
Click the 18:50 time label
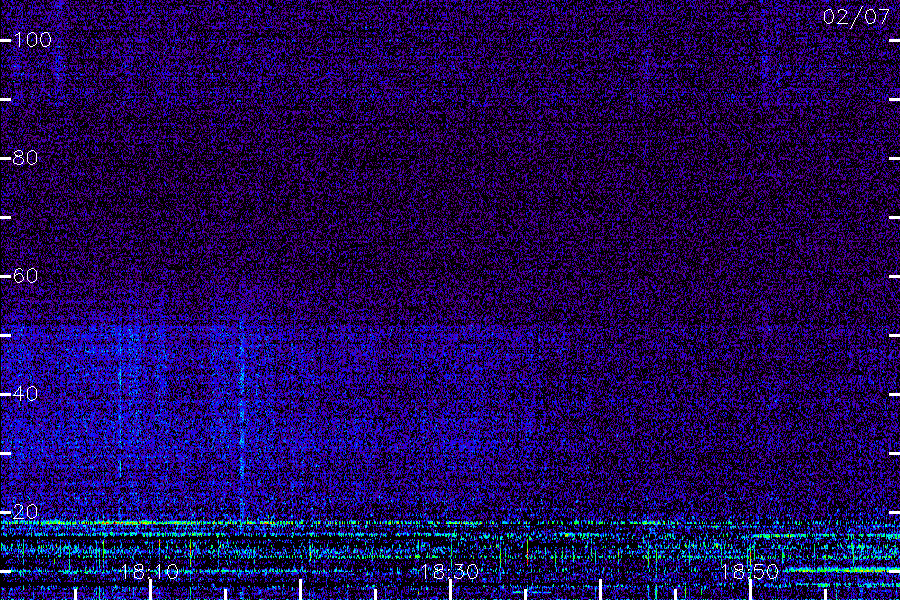(x=750, y=572)
